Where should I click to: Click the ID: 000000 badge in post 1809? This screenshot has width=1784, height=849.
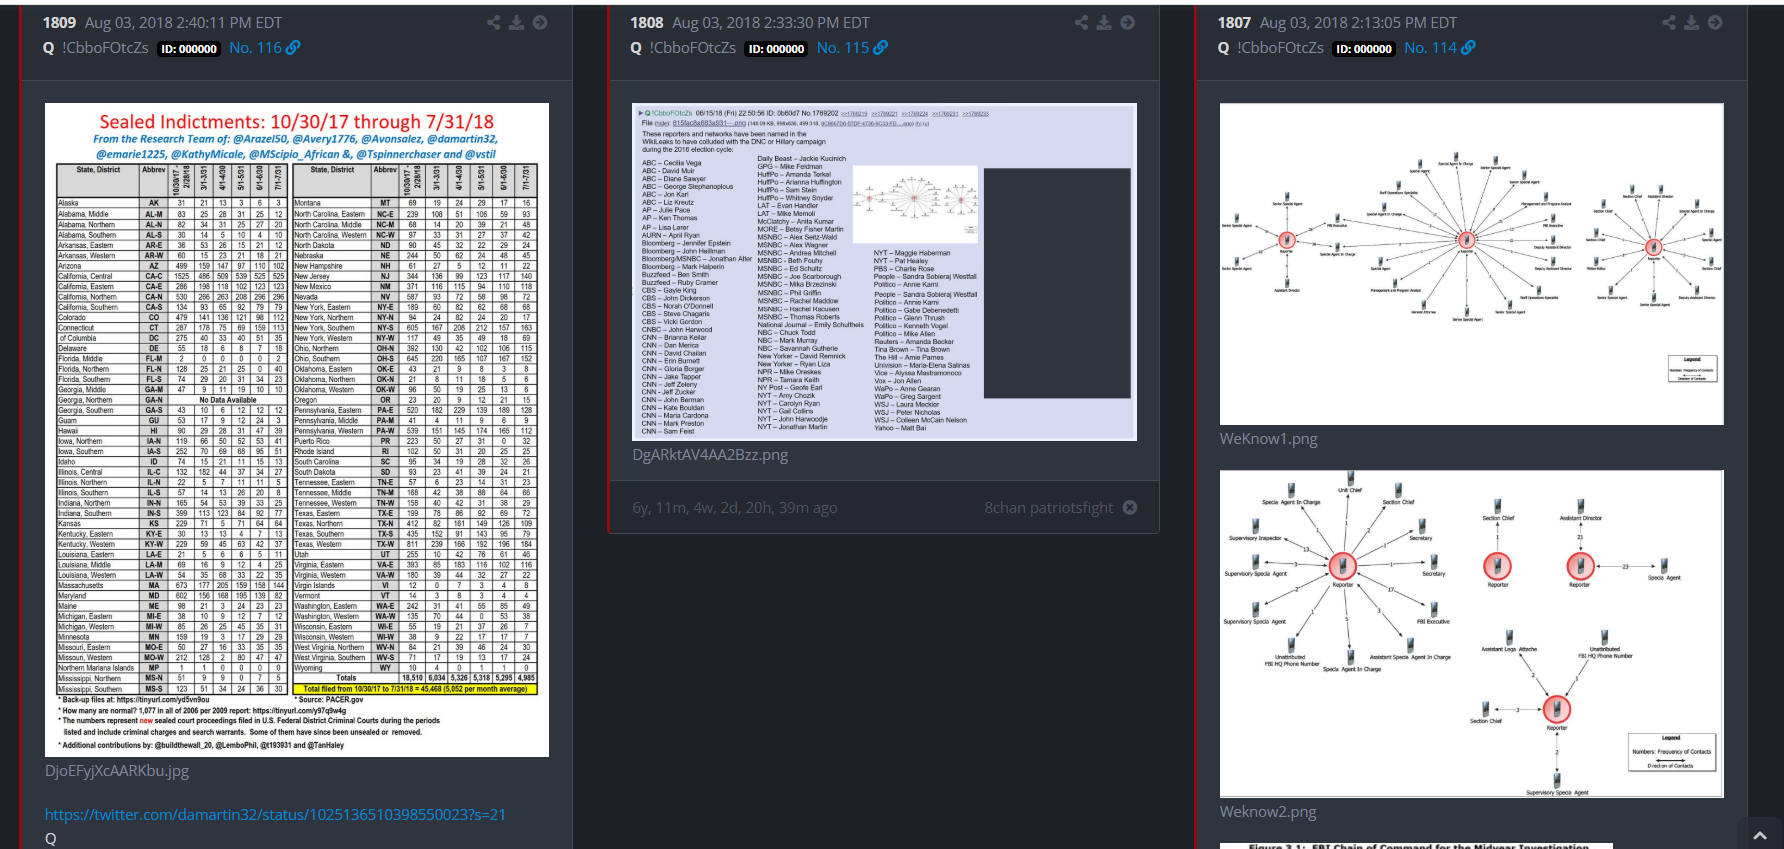189,49
